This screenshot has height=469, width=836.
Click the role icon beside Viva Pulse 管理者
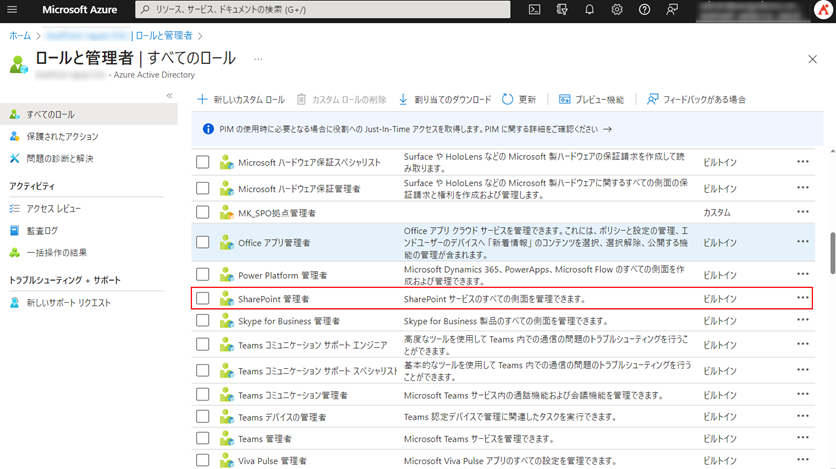227,460
